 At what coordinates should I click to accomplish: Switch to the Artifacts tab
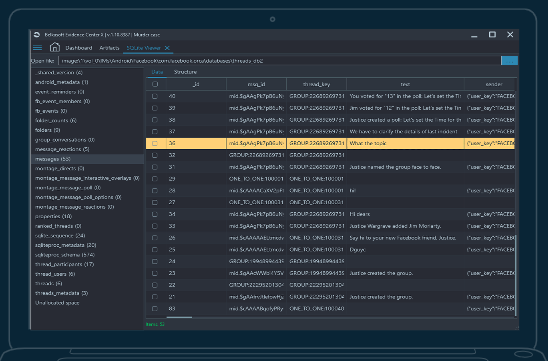(109, 48)
